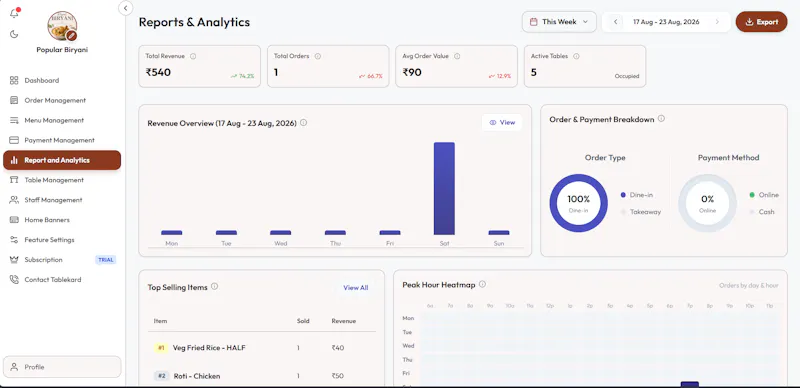Collapse the sidebar with chevron button
The width and height of the screenshot is (800, 388).
coord(126,8)
